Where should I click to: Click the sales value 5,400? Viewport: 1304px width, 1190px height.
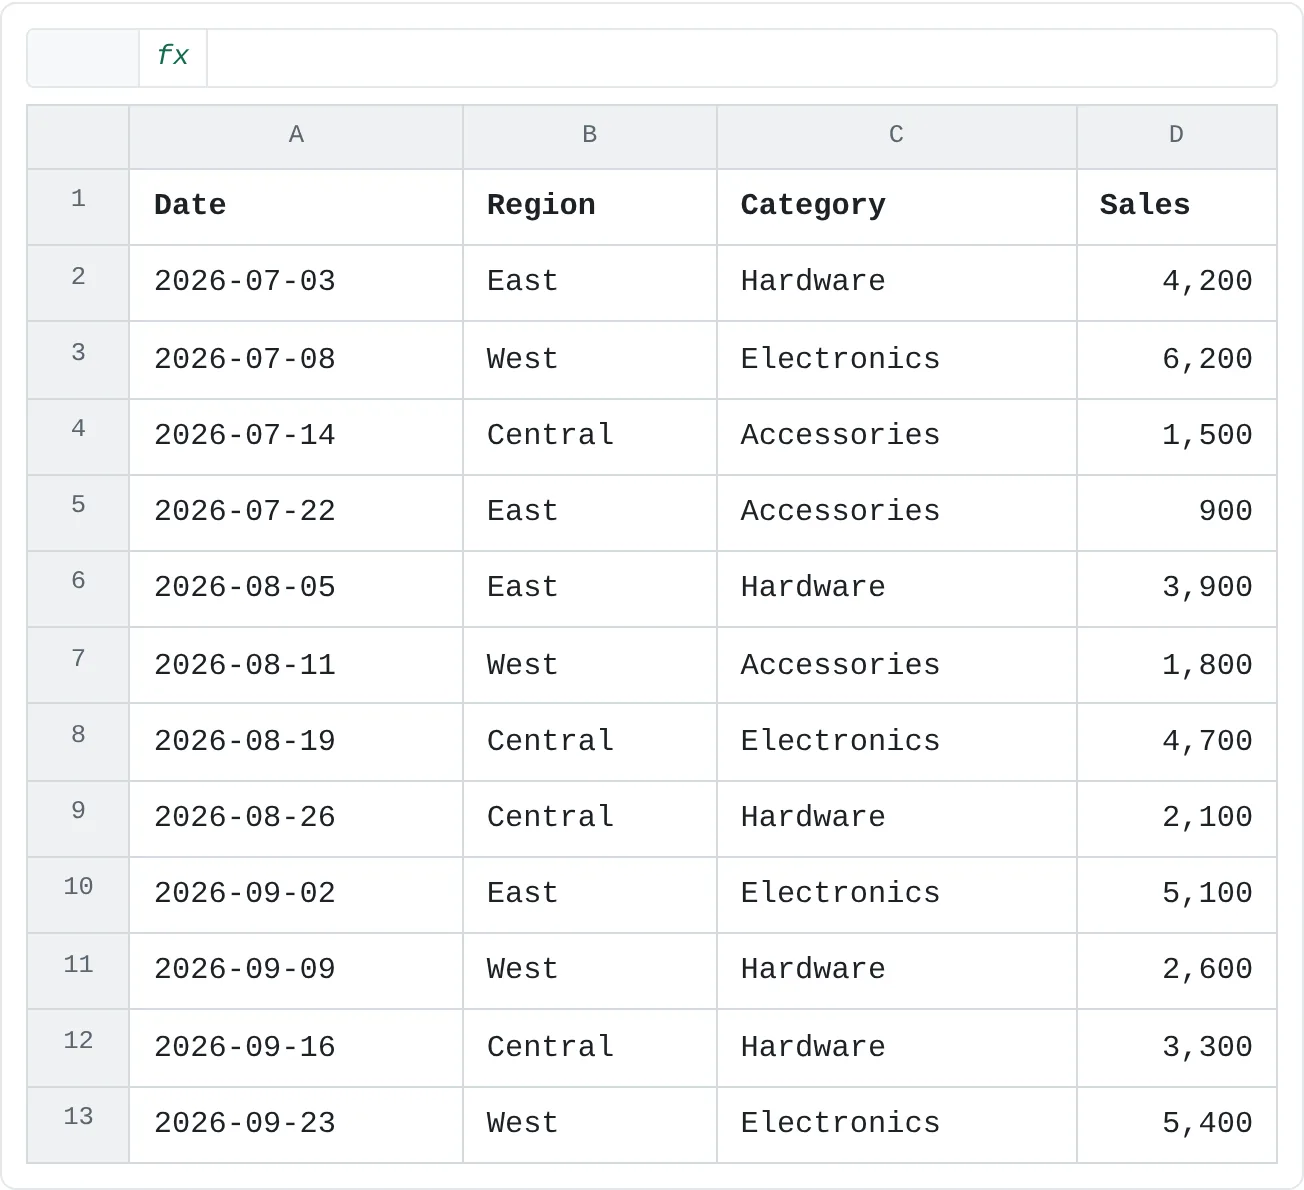(1177, 1125)
